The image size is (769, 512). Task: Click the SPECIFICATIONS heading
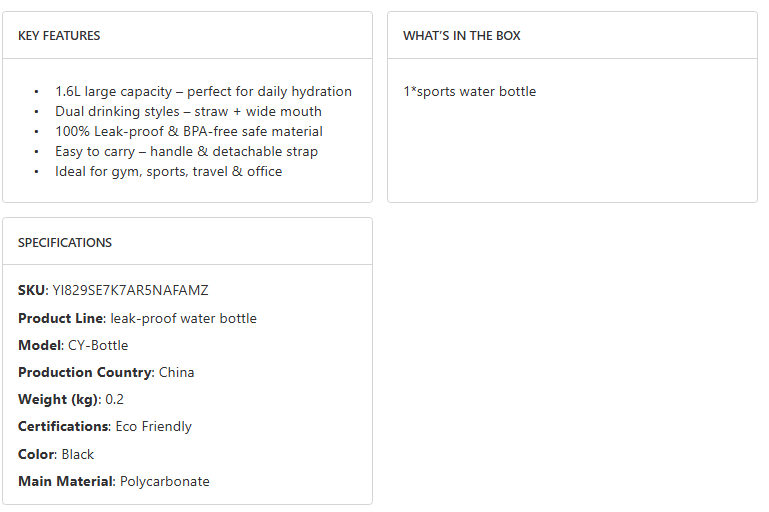[x=65, y=243]
